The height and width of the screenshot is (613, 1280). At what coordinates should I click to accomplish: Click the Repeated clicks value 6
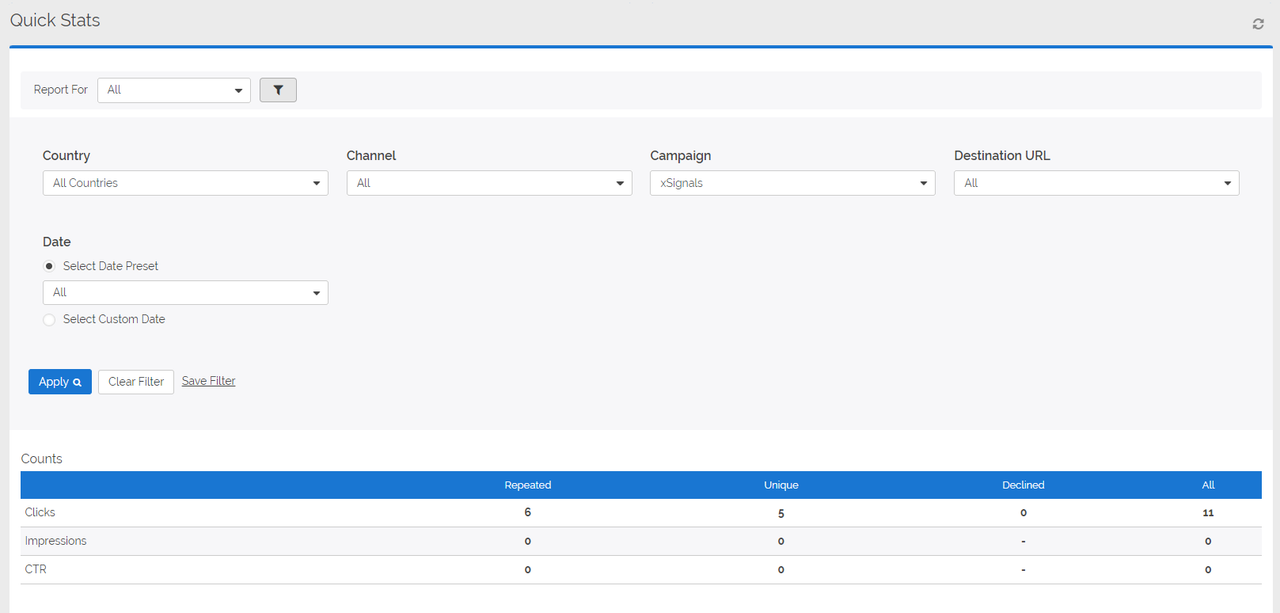click(527, 512)
